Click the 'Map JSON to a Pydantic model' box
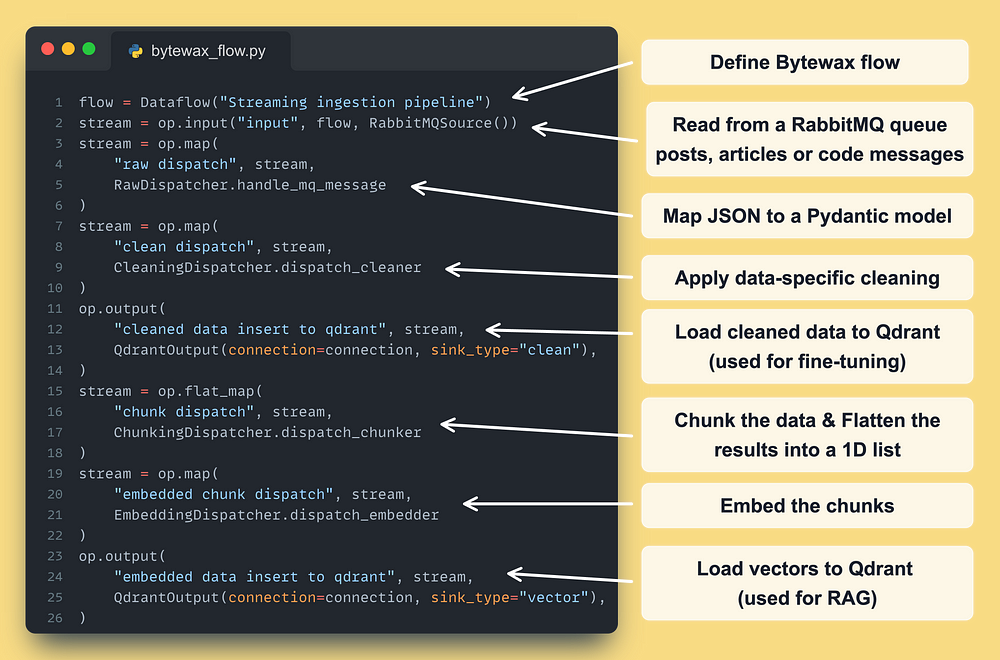Viewport: 1000px width, 660px height. pyautogui.click(x=807, y=216)
